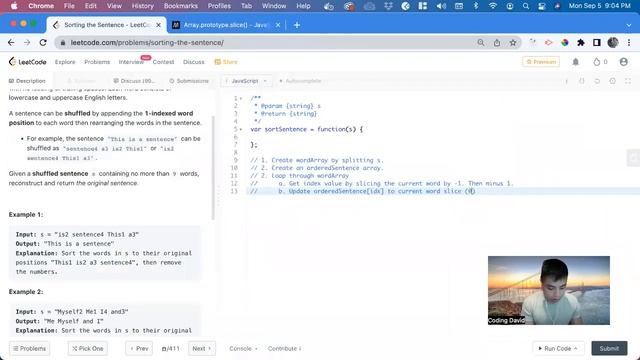
Task: Go to Problems in LeetCode top nav
Action: click(97, 62)
